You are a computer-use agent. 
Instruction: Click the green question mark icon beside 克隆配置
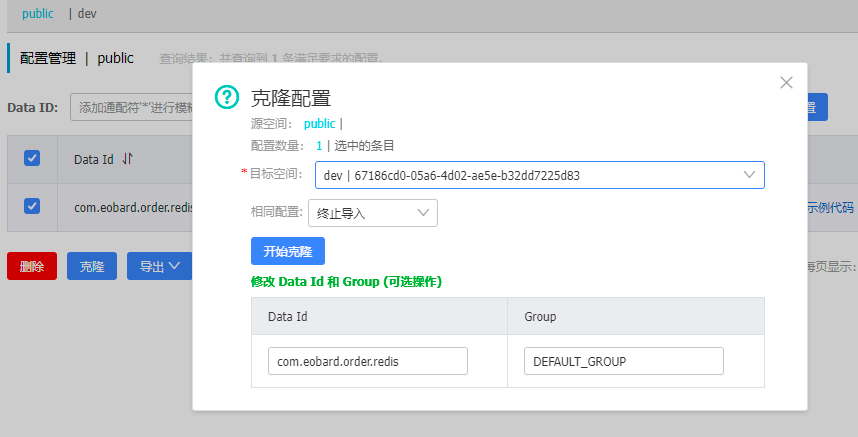tap(227, 97)
